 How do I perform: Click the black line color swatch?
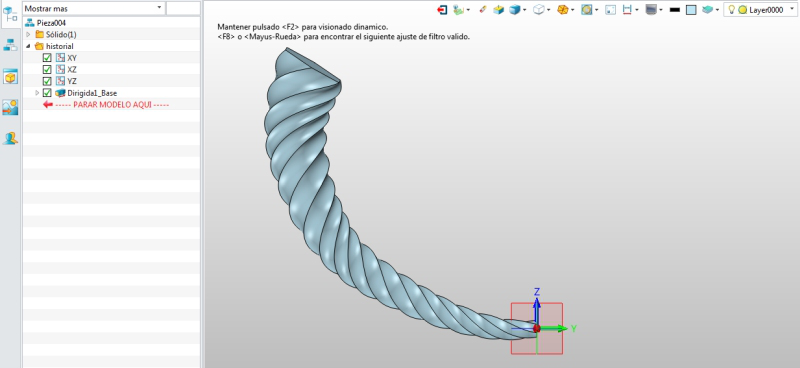(674, 10)
